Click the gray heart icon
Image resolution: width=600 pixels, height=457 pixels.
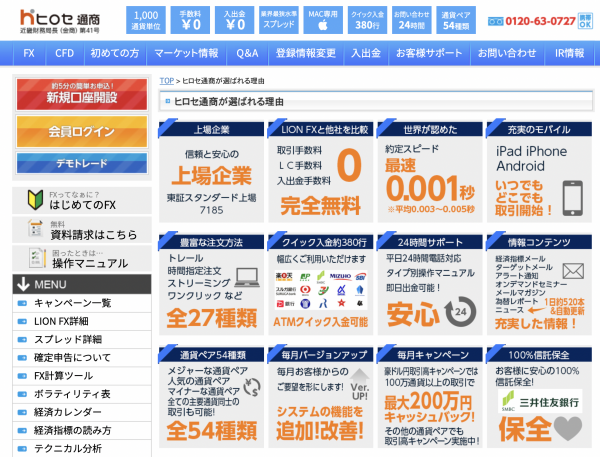(568, 428)
